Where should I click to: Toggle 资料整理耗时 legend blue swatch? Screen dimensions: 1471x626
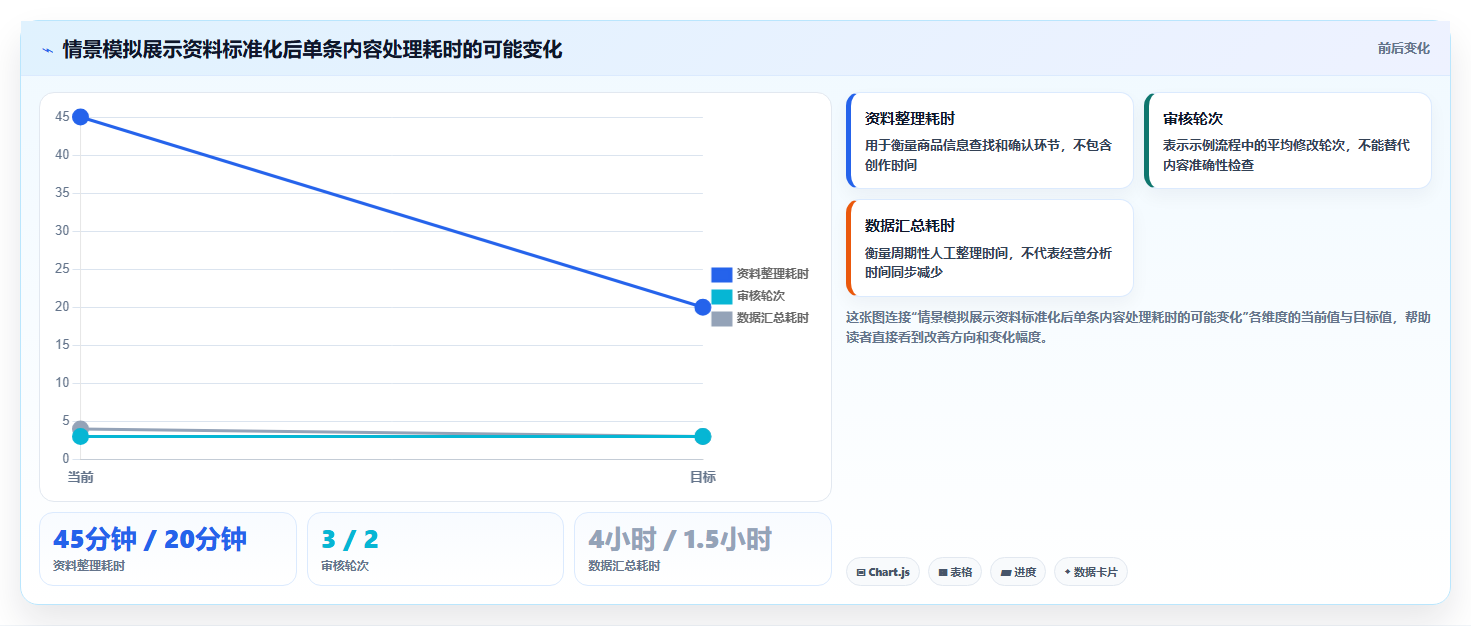[722, 274]
